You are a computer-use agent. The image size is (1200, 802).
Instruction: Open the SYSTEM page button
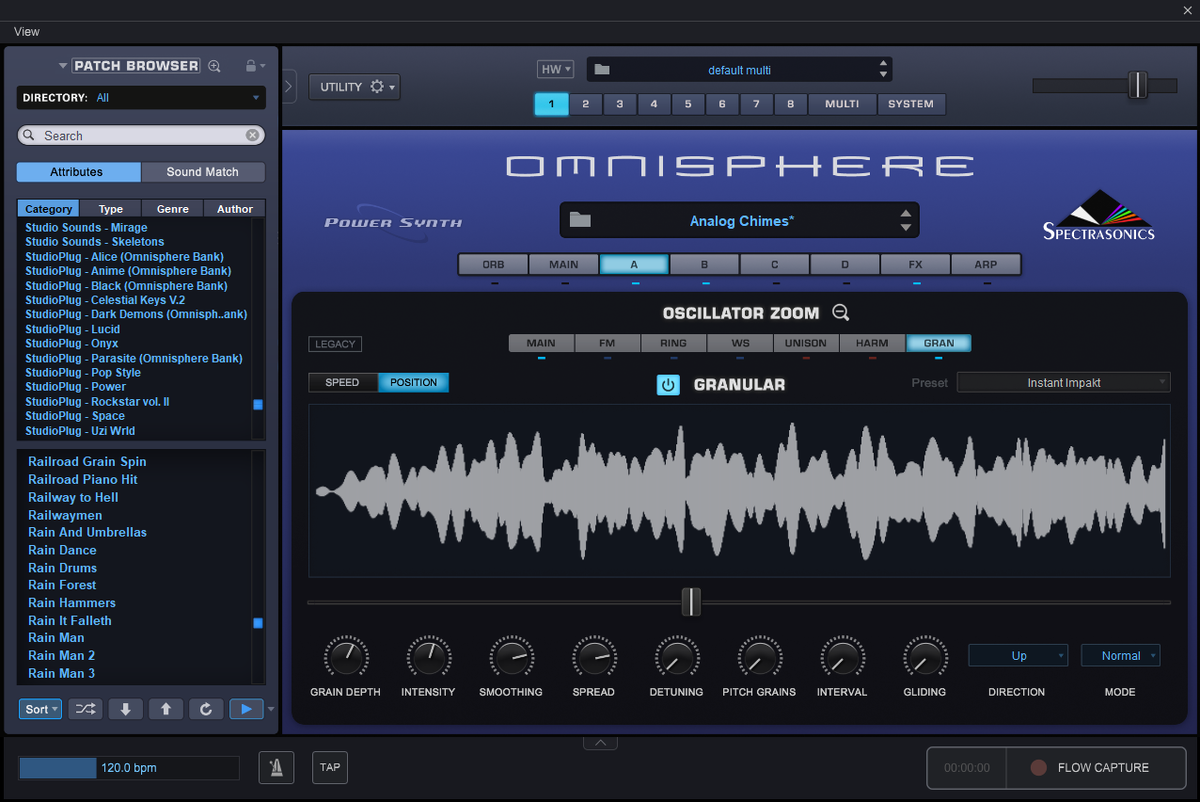pyautogui.click(x=911, y=104)
